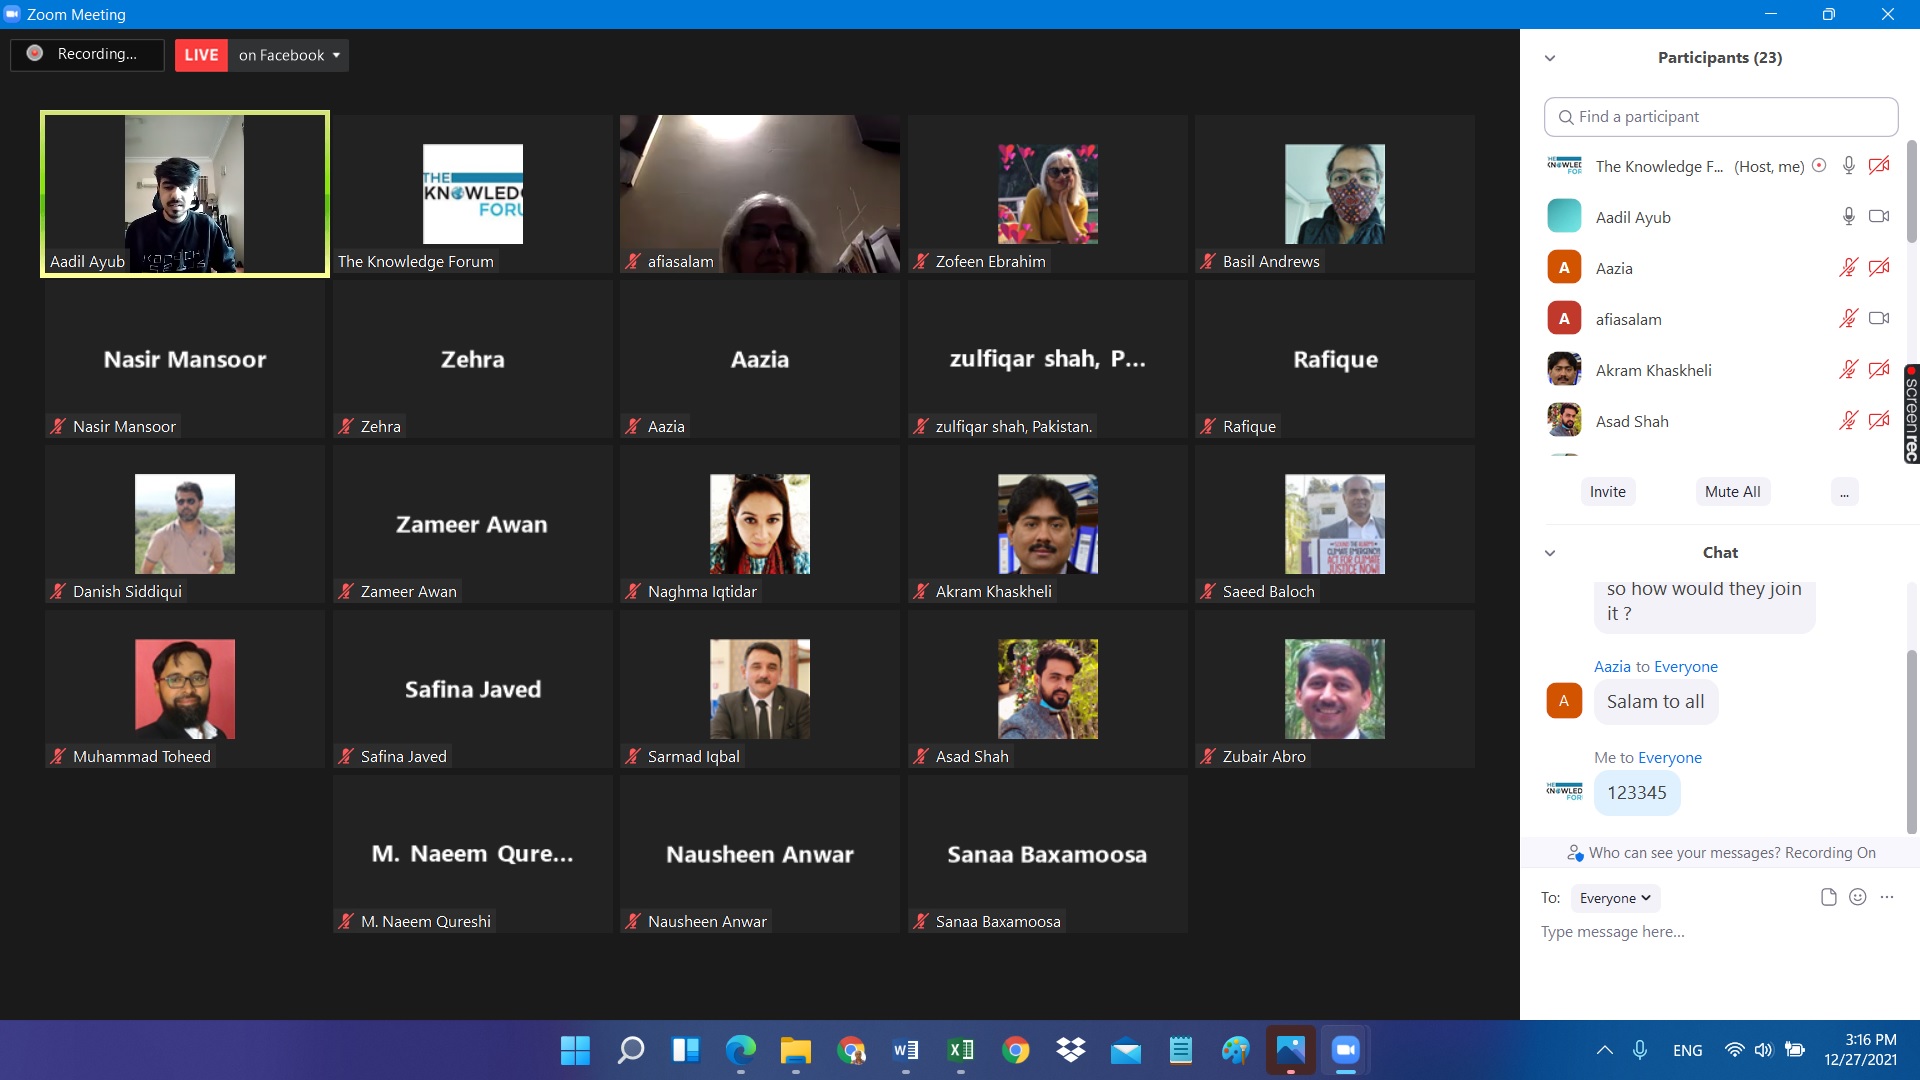
Task: Toggle Aadil Ayub's microphone icon
Action: click(1848, 217)
